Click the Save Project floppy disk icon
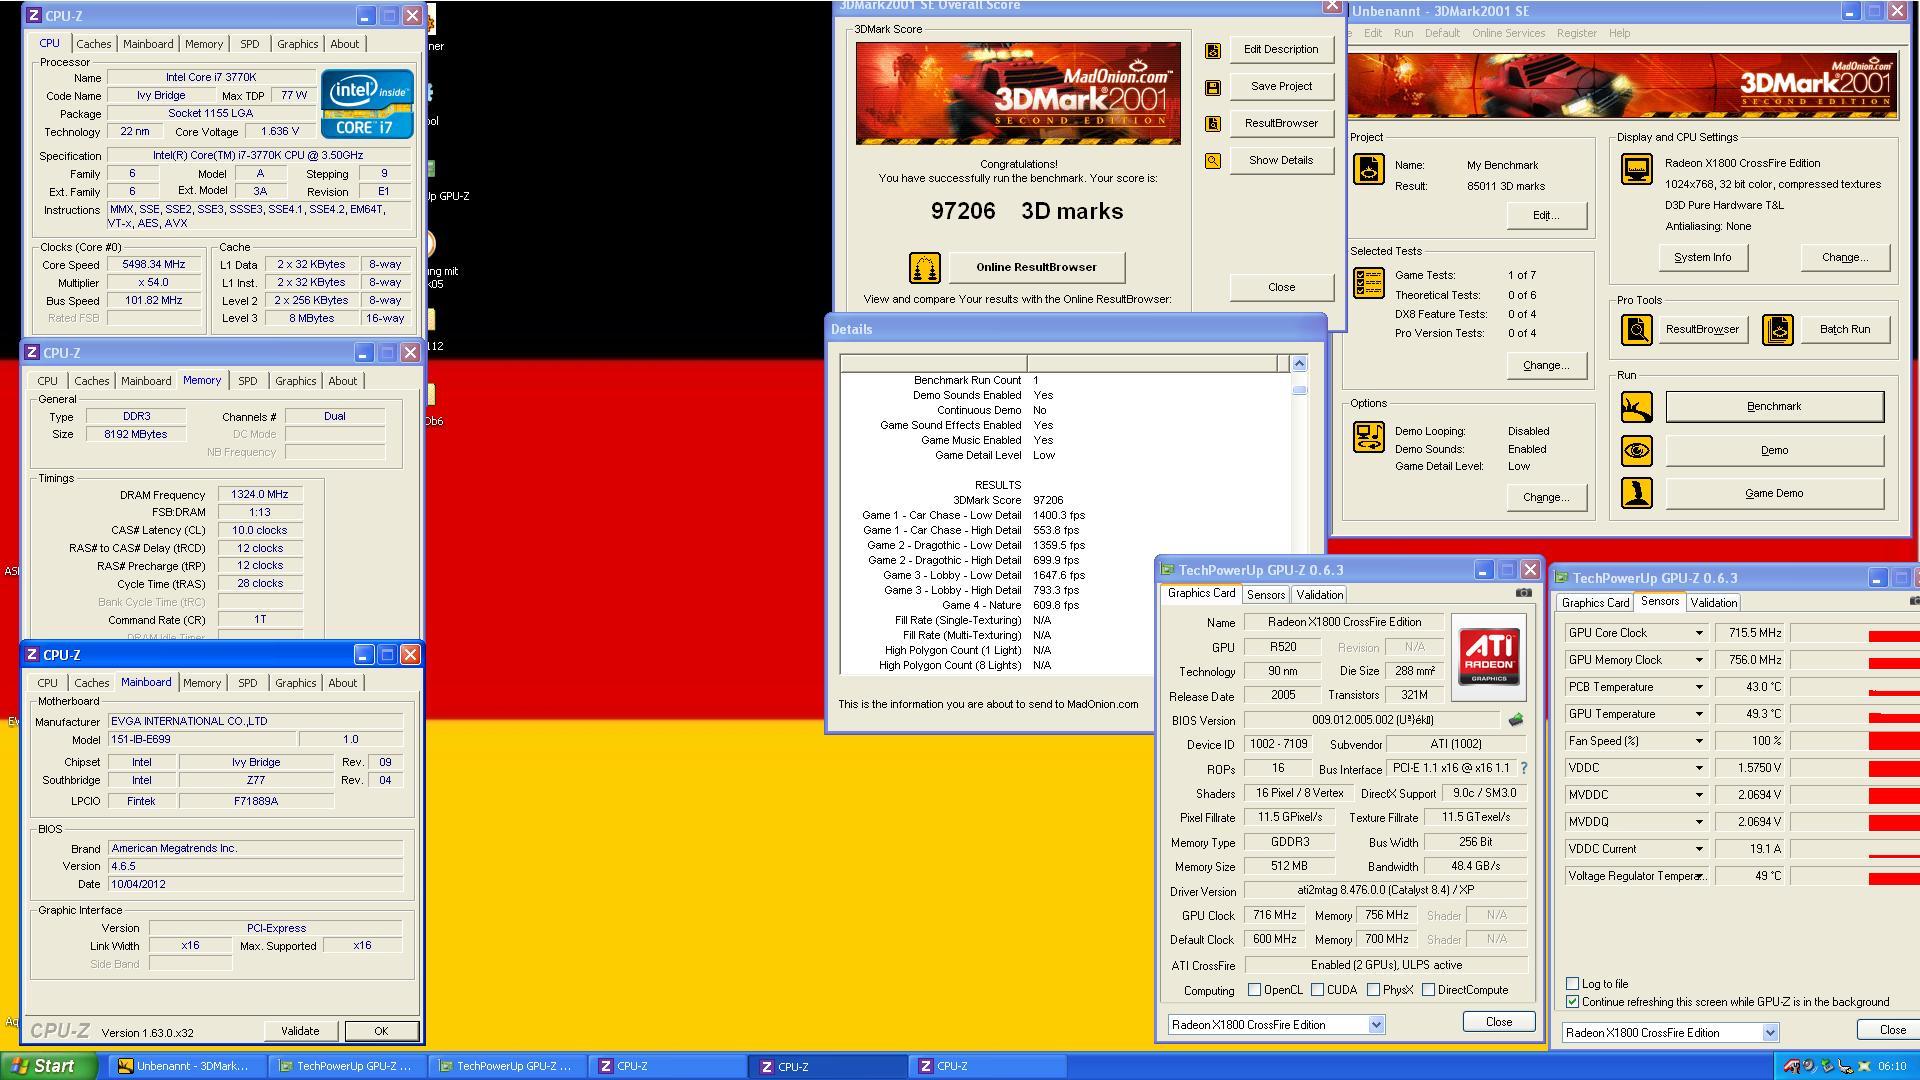This screenshot has width=1920, height=1080. click(x=1213, y=88)
